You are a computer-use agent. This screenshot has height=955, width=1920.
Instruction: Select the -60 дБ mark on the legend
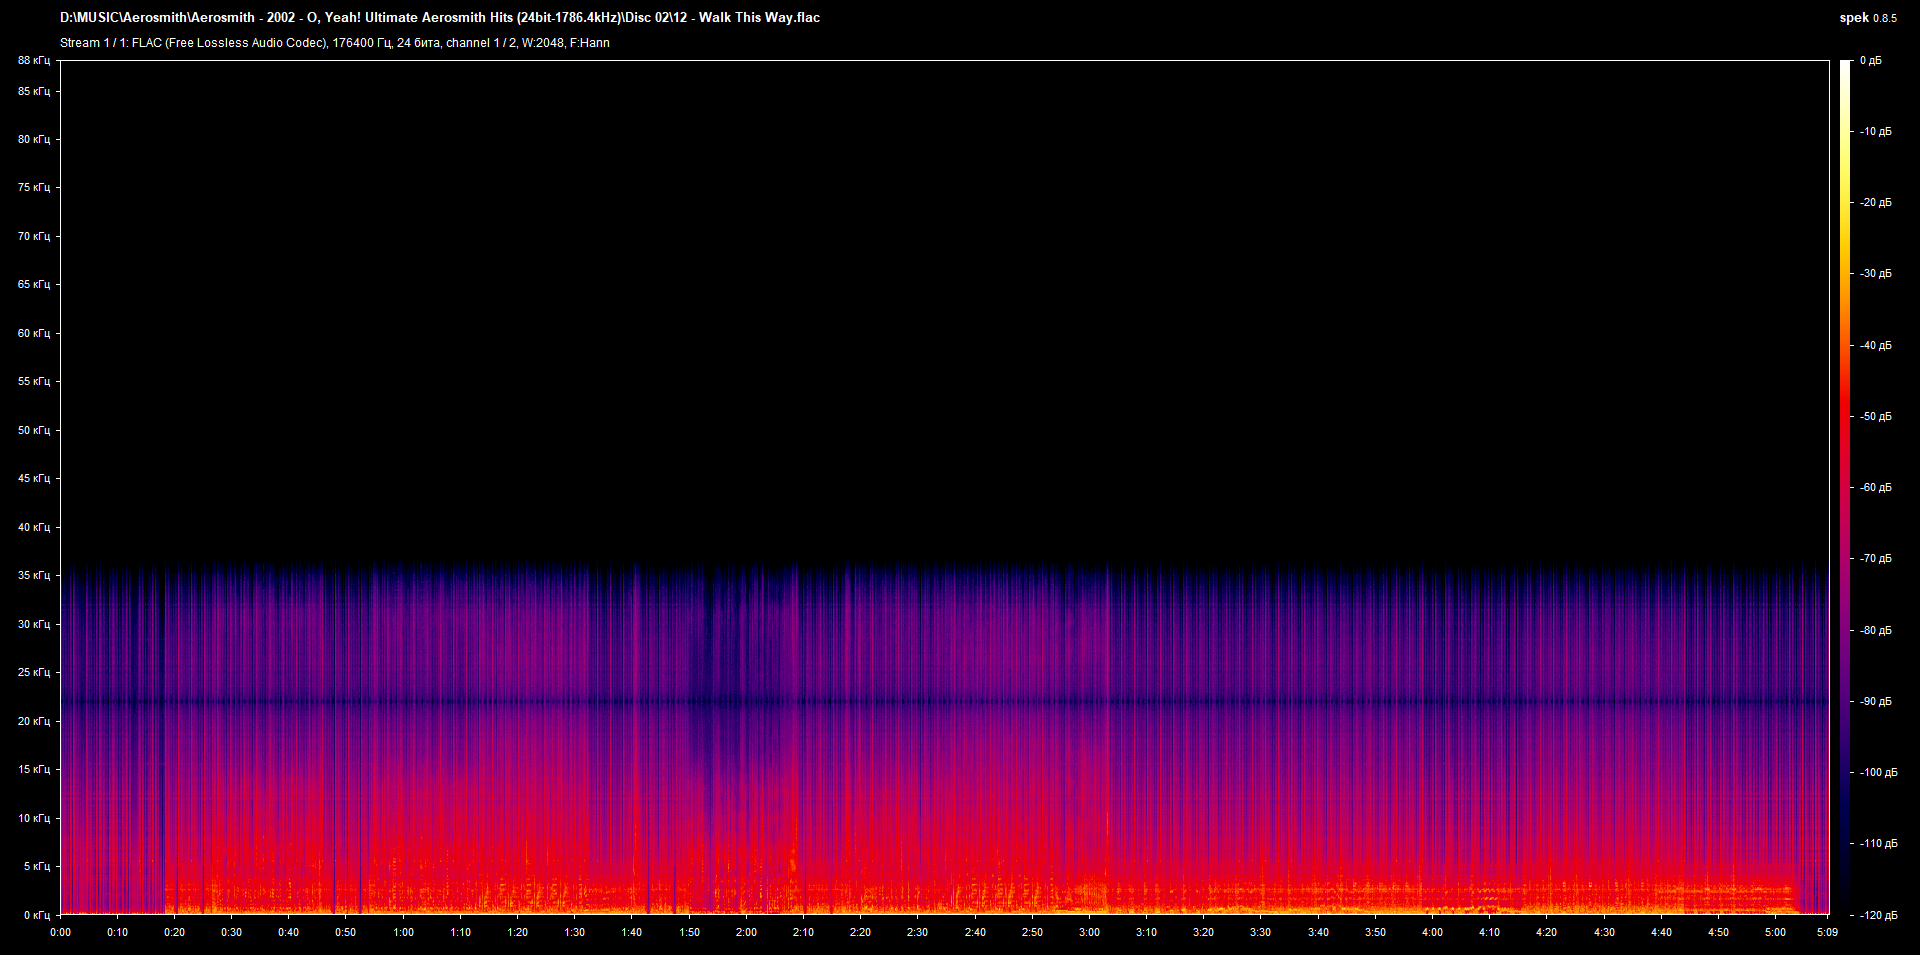[x=1874, y=488]
